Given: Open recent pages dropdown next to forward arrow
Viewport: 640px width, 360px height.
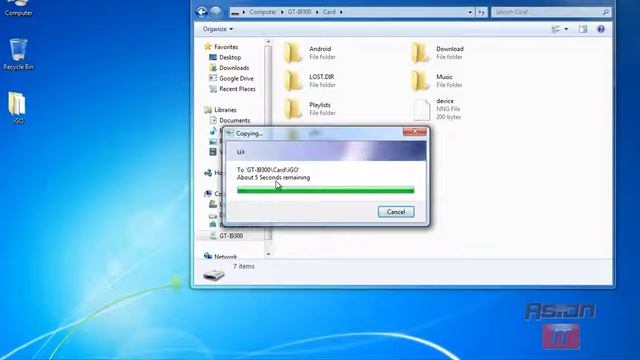Looking at the screenshot, I should (x=225, y=12).
